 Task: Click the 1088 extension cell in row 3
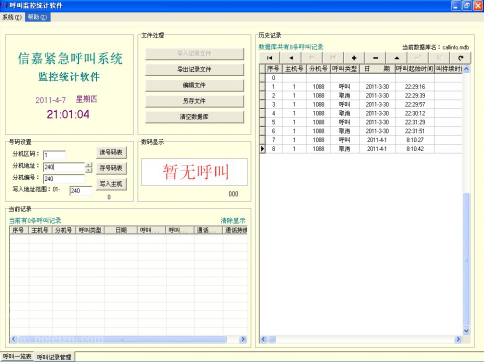click(318, 104)
